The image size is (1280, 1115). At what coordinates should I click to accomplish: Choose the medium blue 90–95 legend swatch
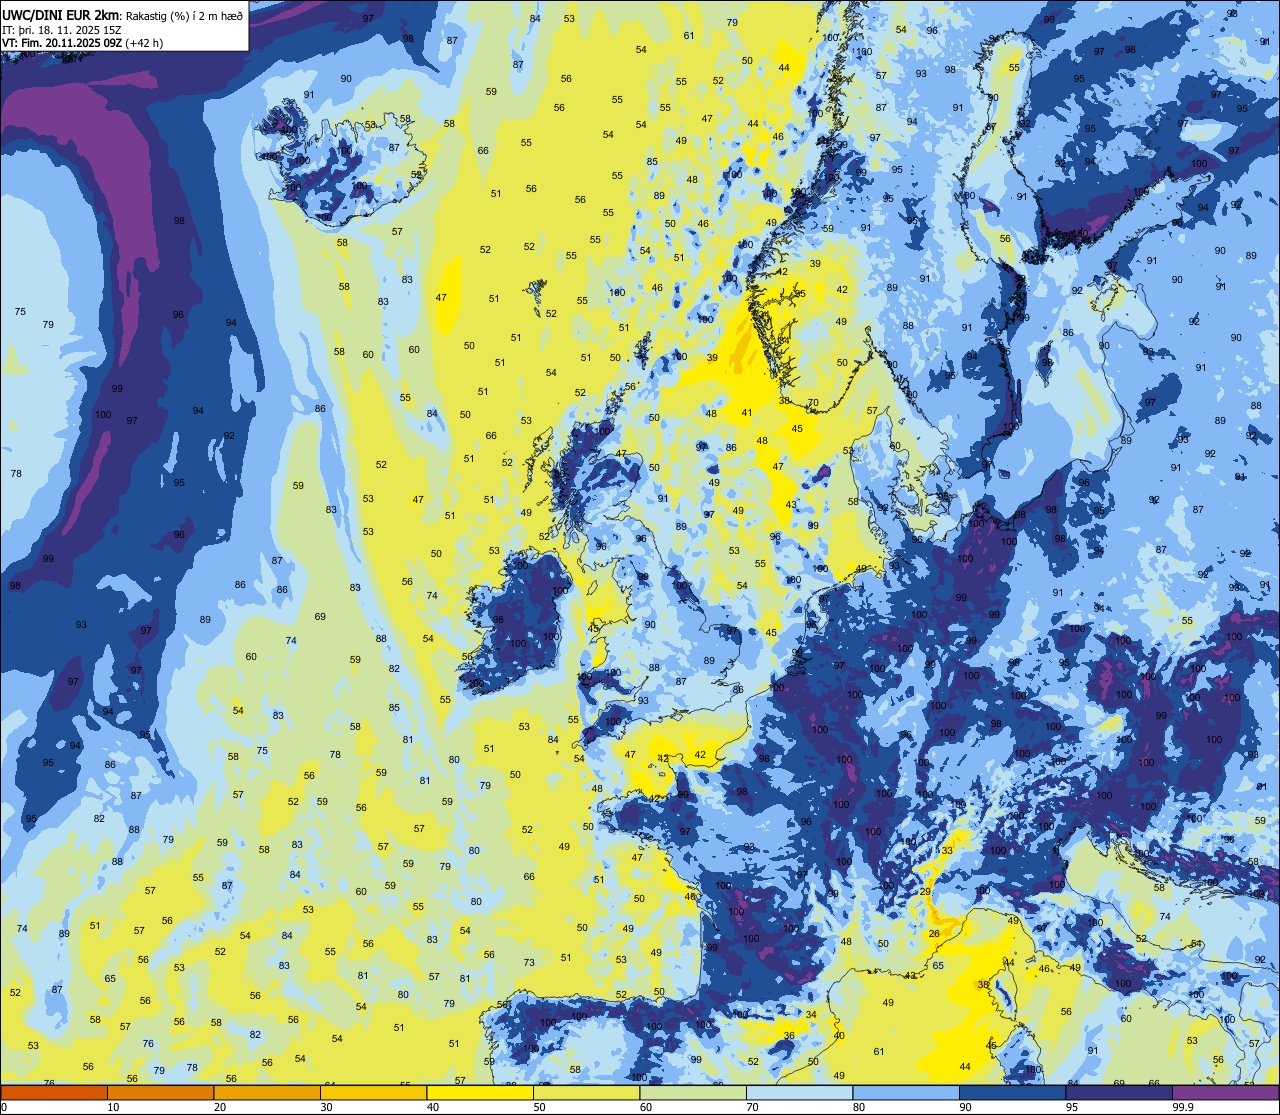1012,1092
